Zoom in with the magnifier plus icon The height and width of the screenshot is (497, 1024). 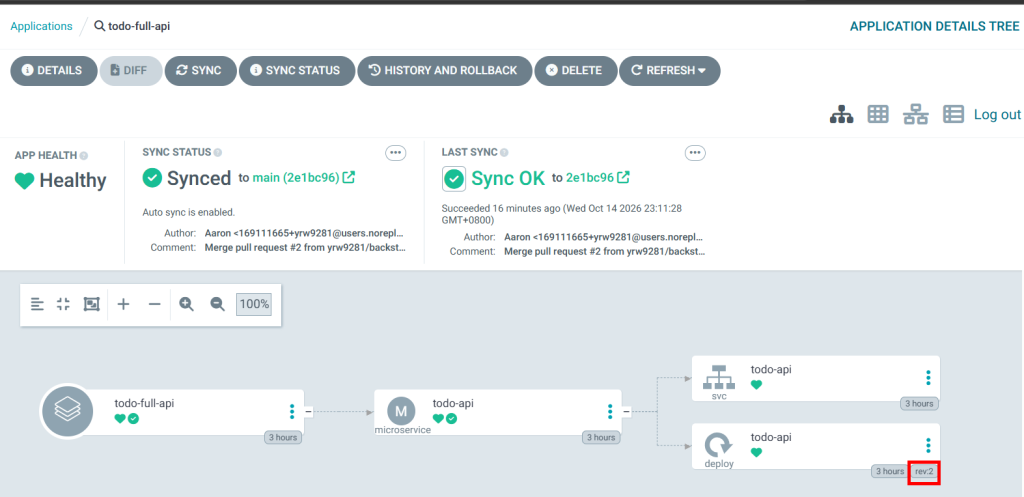click(x=187, y=304)
